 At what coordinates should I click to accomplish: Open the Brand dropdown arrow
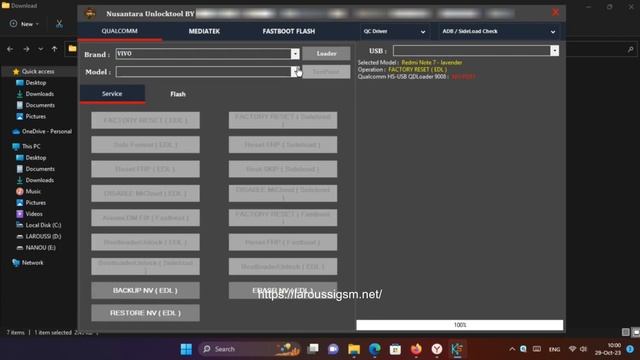pos(295,53)
